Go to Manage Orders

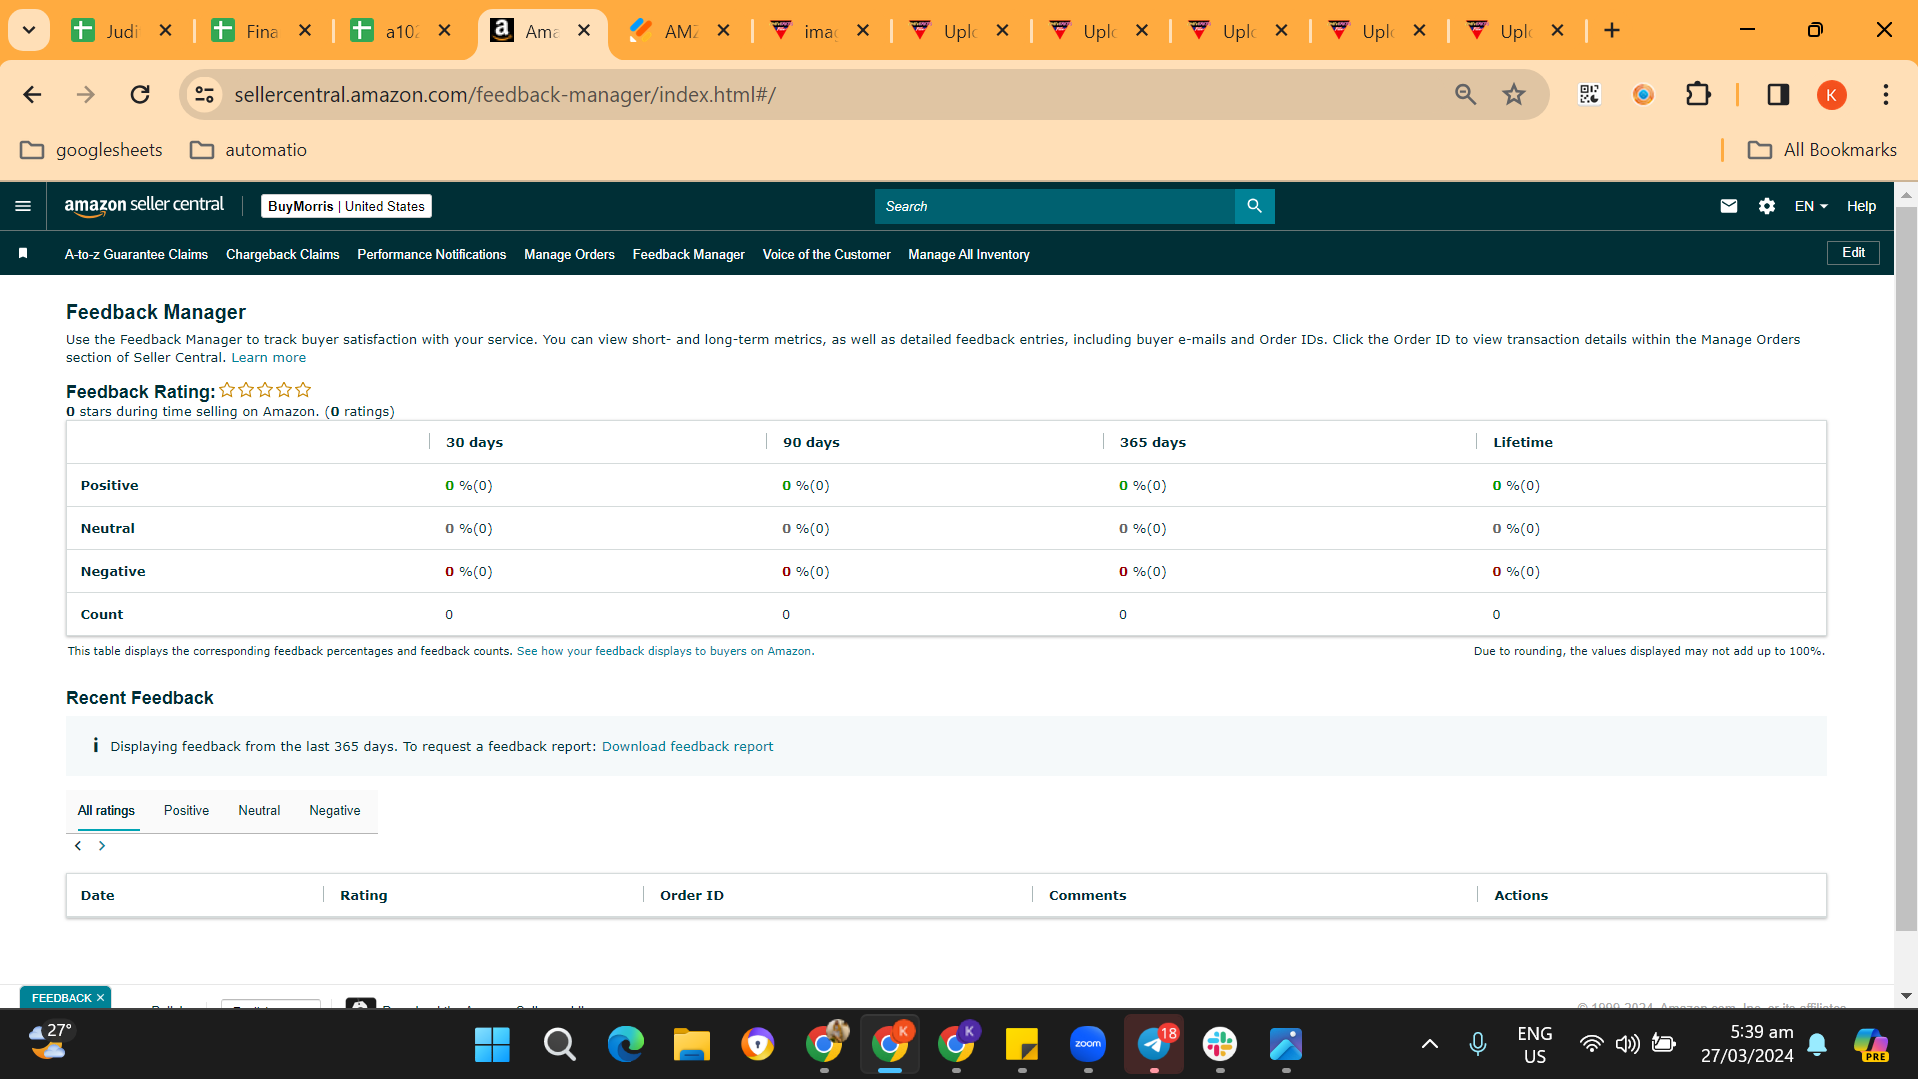569,255
